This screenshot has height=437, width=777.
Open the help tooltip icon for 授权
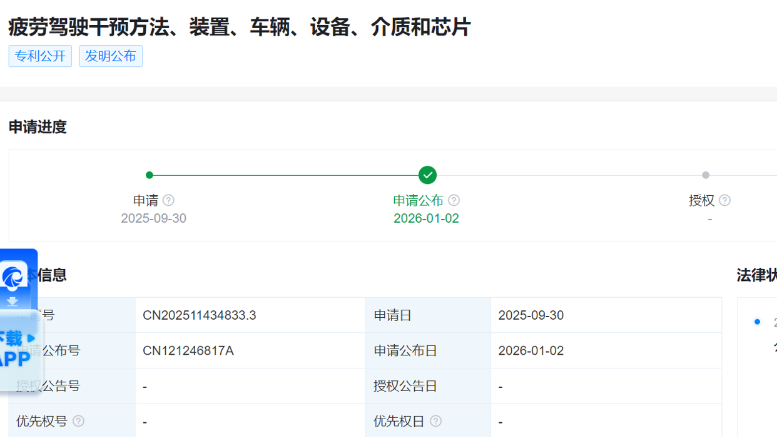tap(725, 200)
